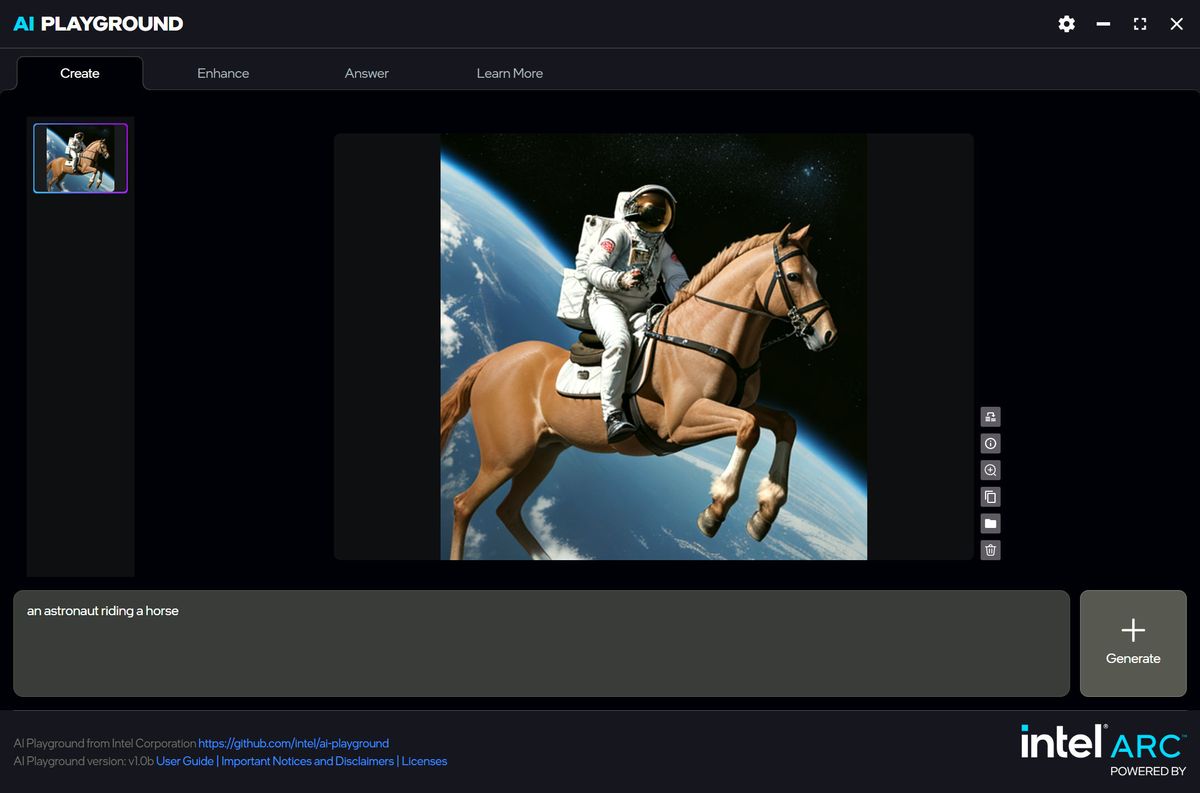Open the Licenses link
Viewport: 1200px width, 793px height.
click(424, 761)
